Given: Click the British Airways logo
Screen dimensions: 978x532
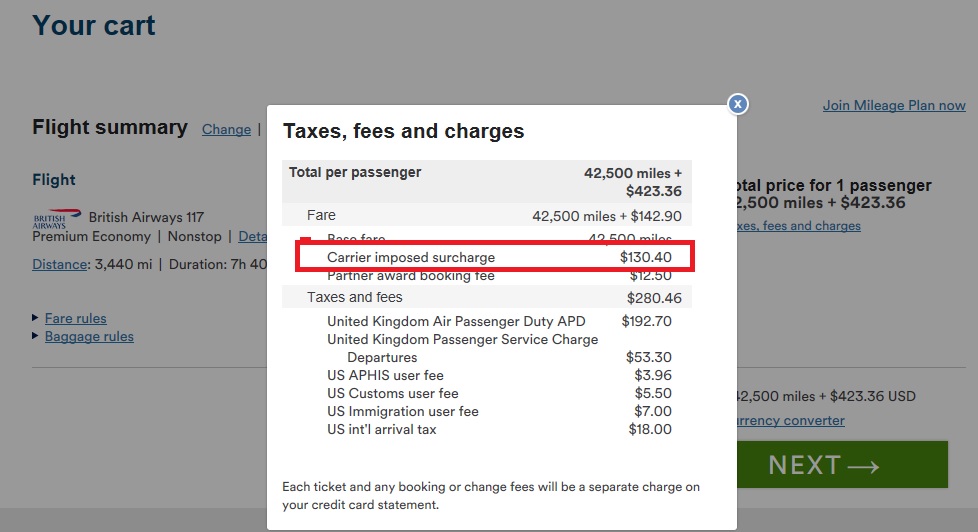Looking at the screenshot, I should tap(57, 218).
